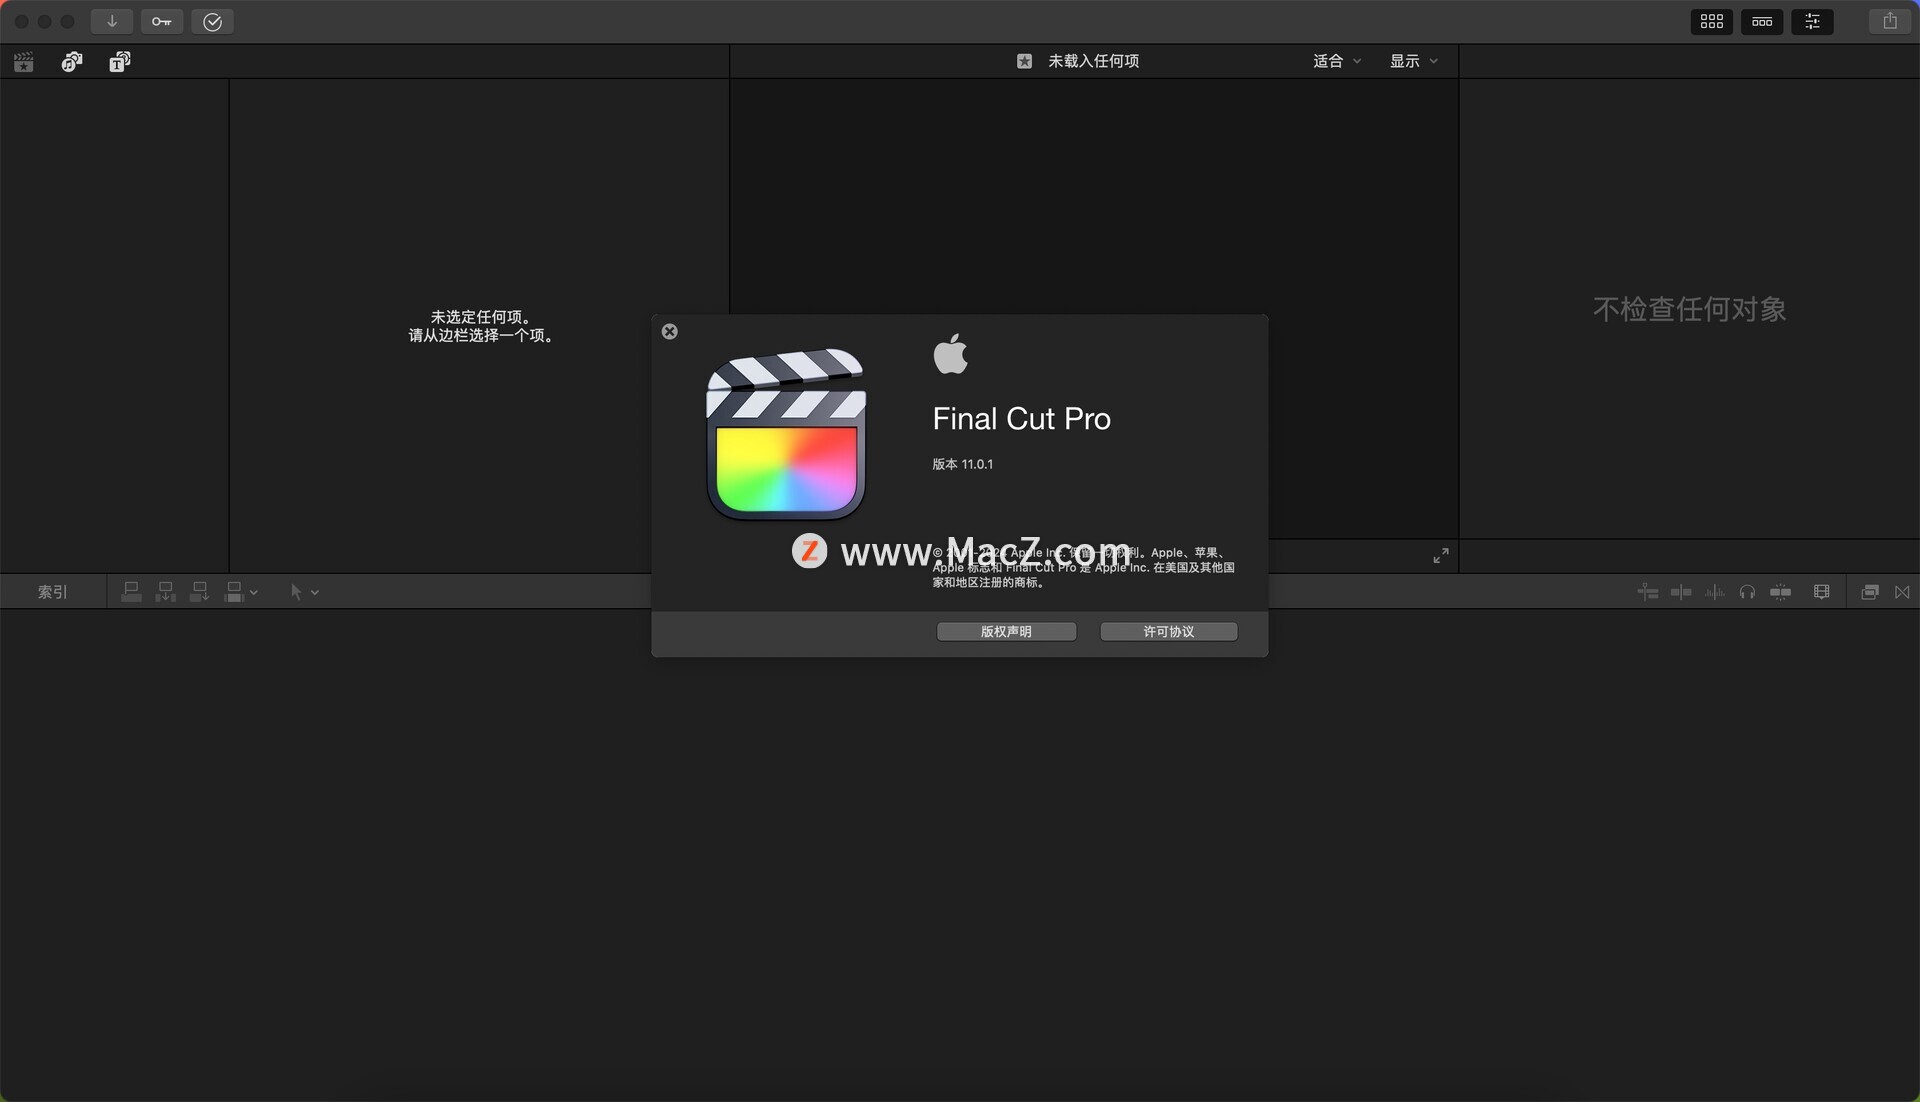Toggle snapping in the timeline
Image resolution: width=1920 pixels, height=1102 pixels.
(1681, 592)
